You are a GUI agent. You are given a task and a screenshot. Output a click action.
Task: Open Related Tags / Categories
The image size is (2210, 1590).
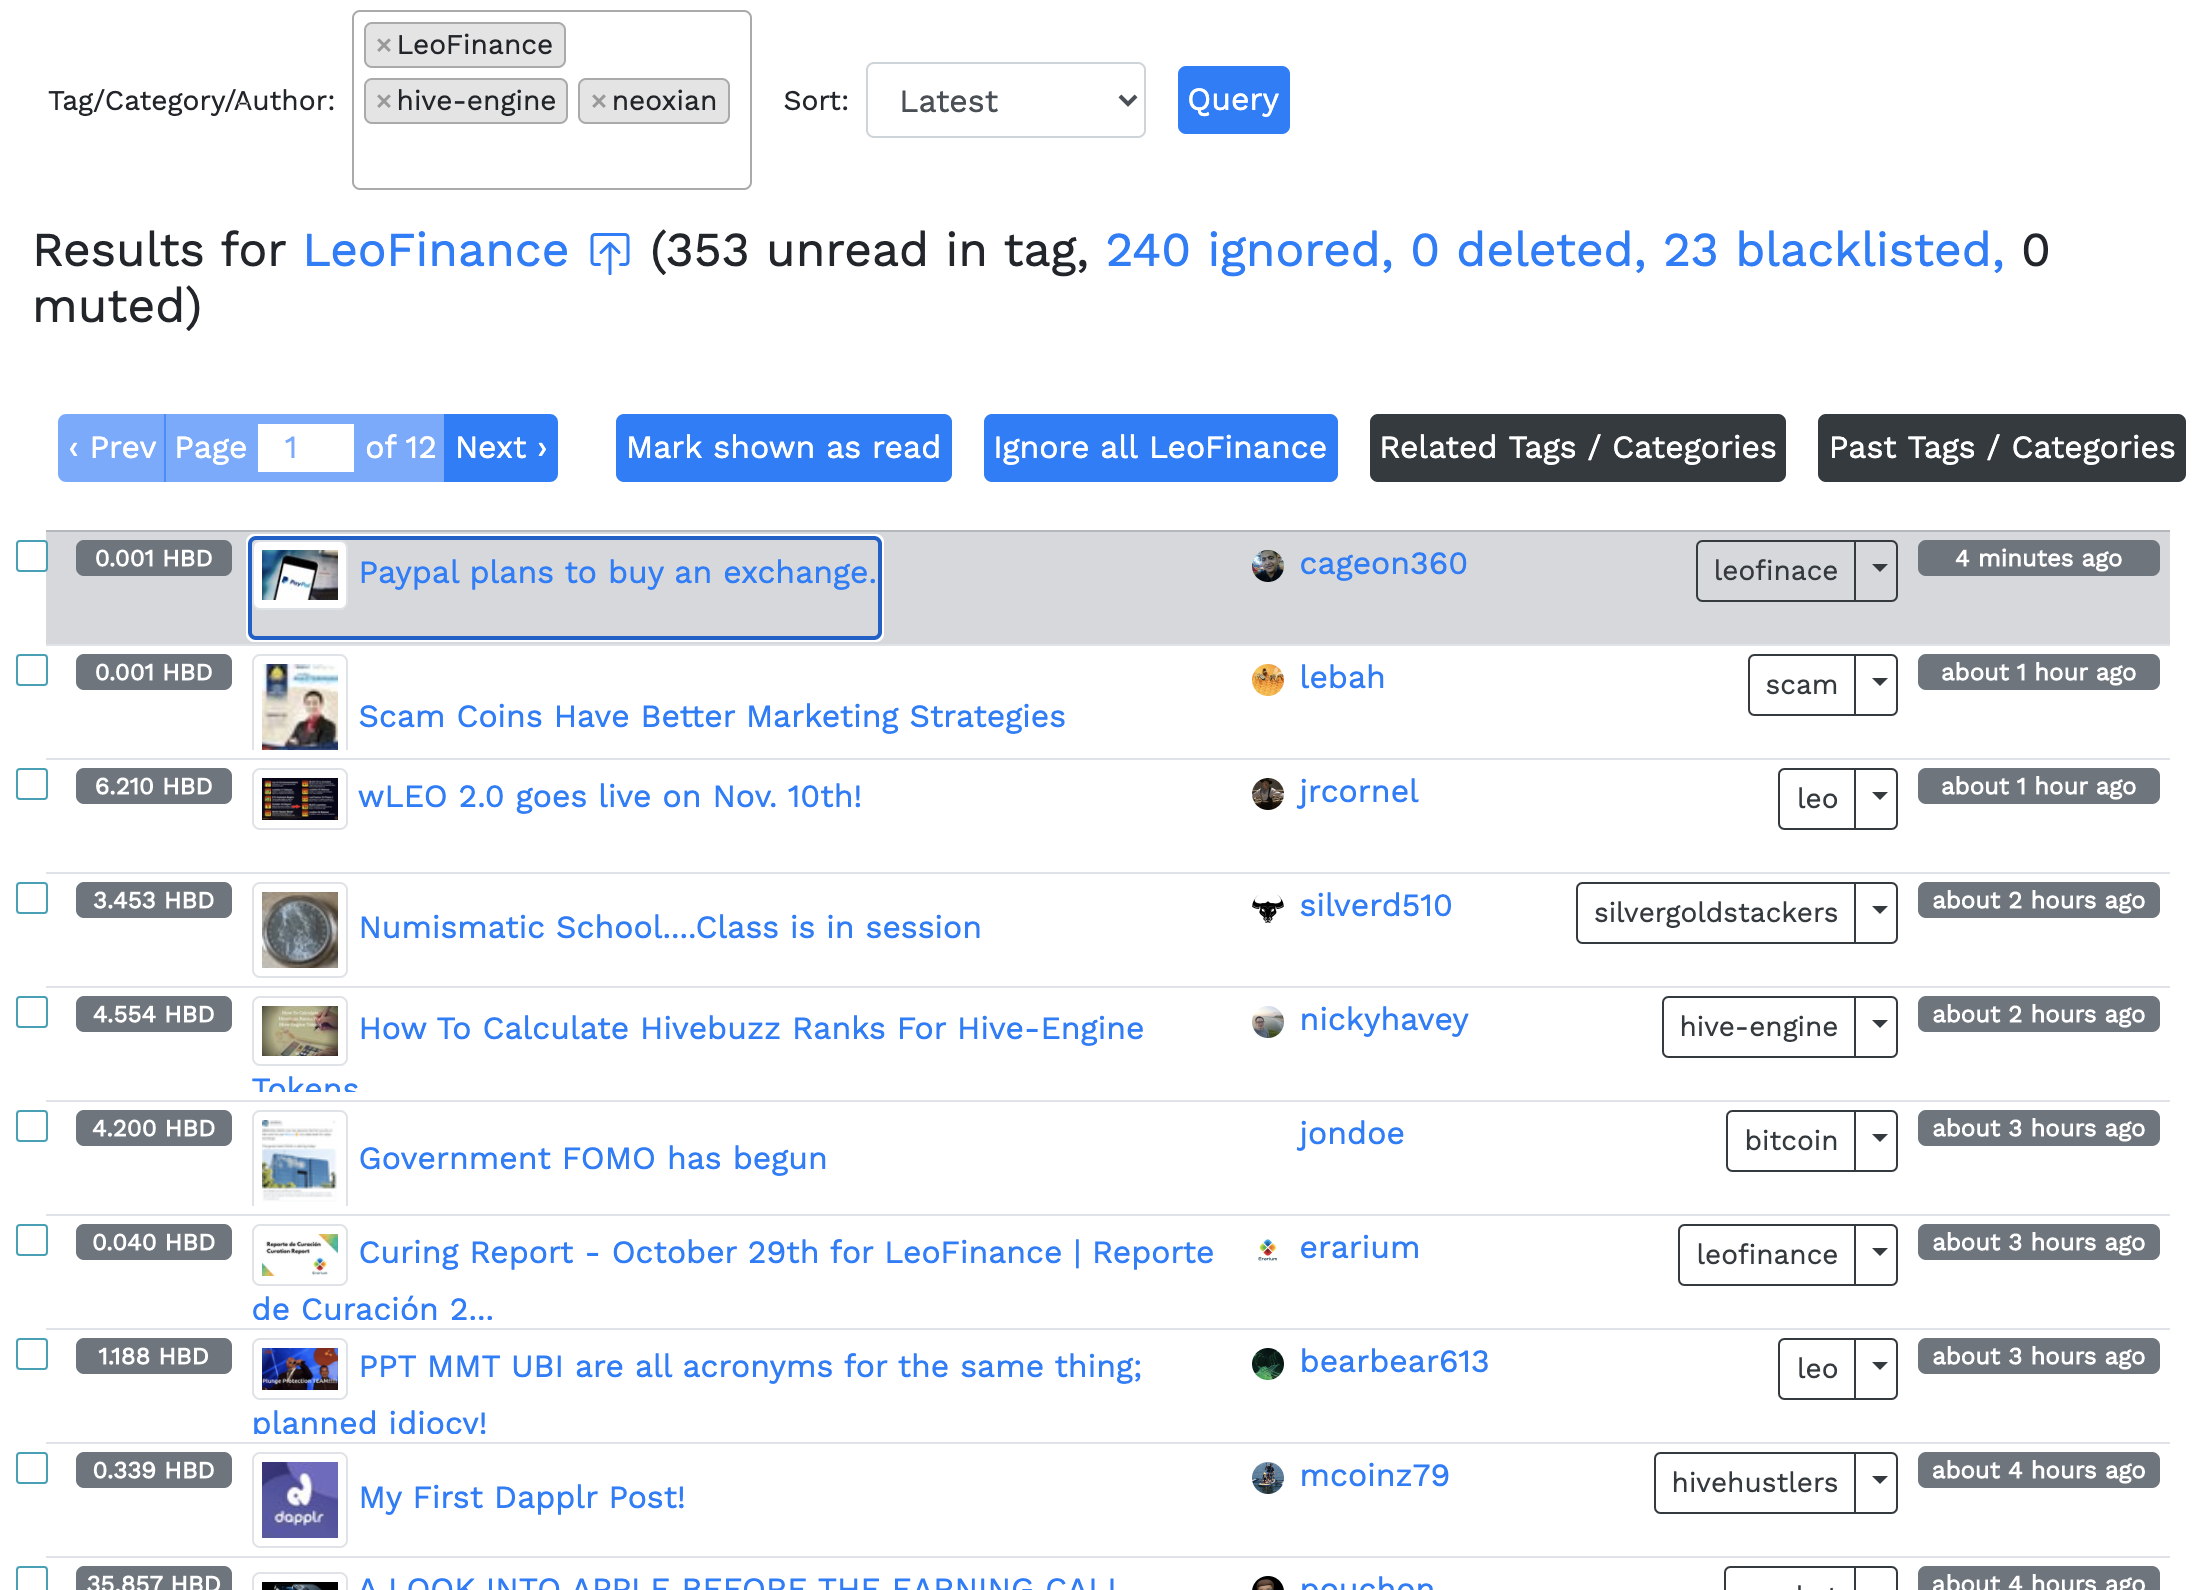[x=1578, y=448]
